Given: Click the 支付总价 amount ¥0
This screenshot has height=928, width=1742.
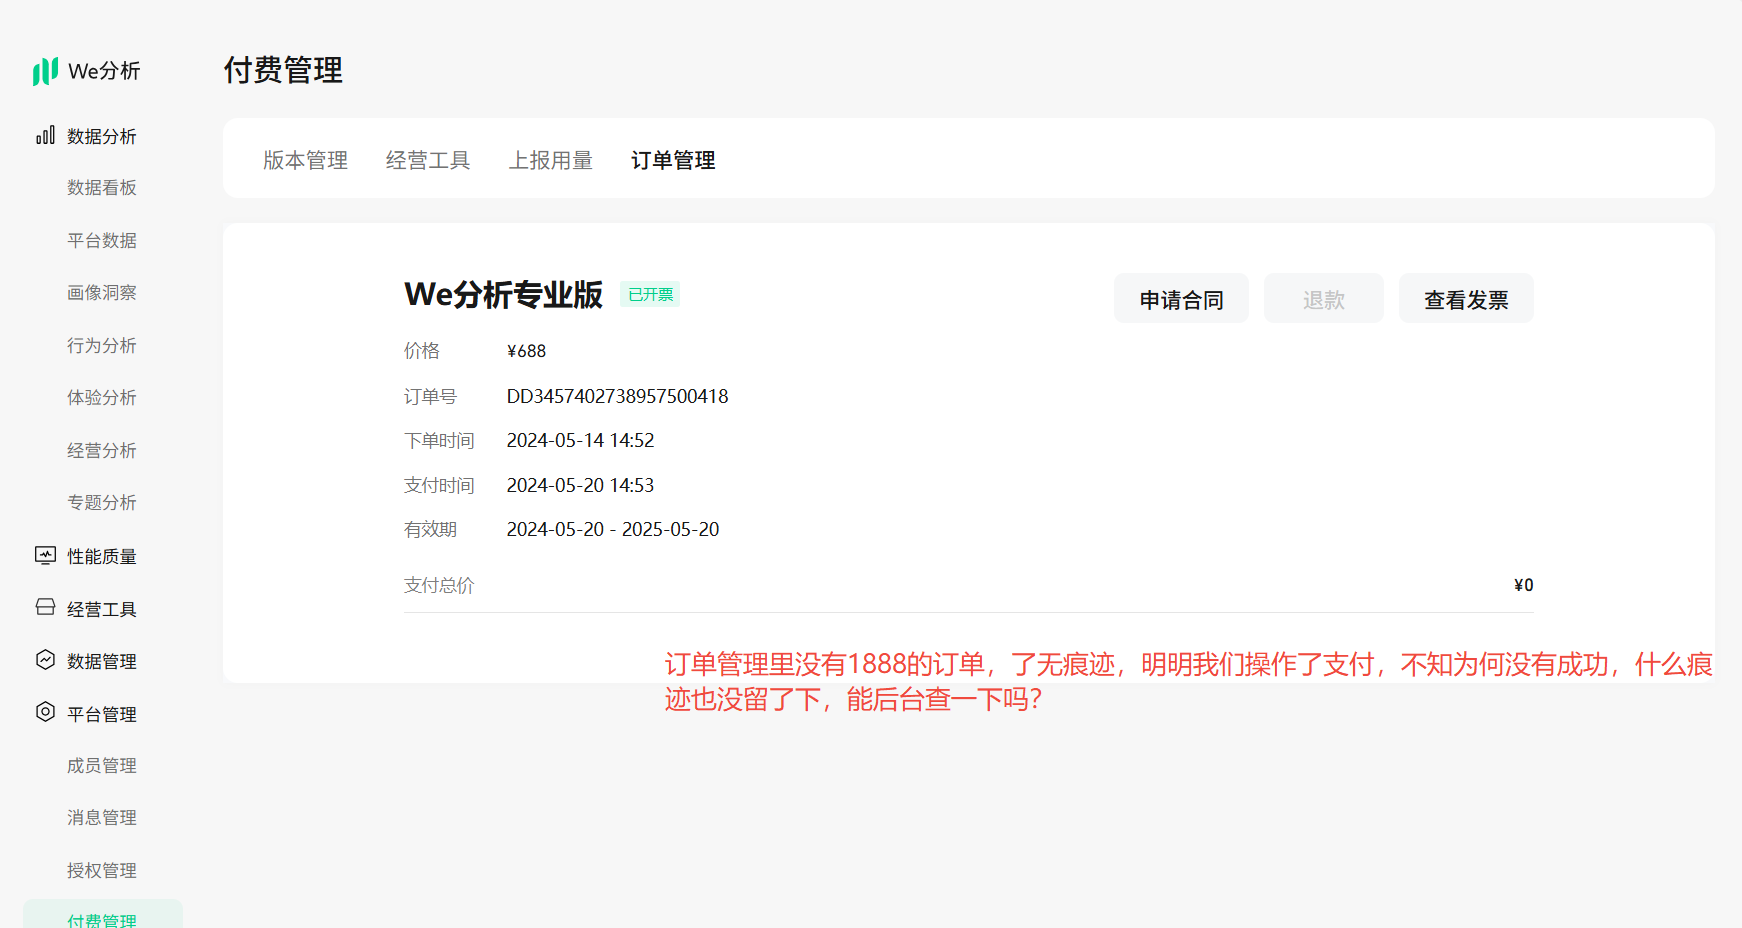Looking at the screenshot, I should pyautogui.click(x=1523, y=585).
